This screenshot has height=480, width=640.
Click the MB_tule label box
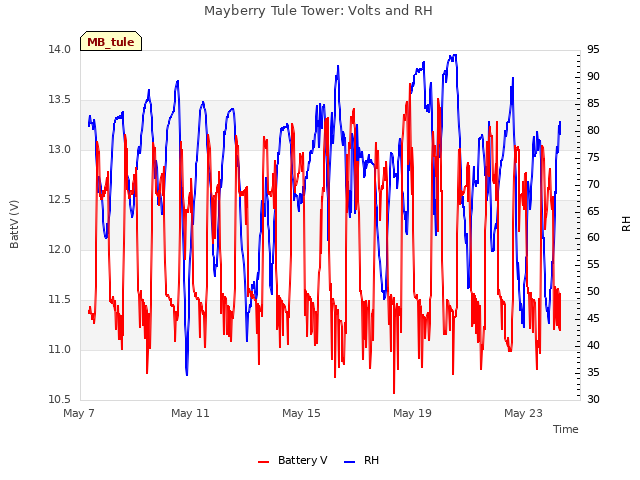[111, 41]
